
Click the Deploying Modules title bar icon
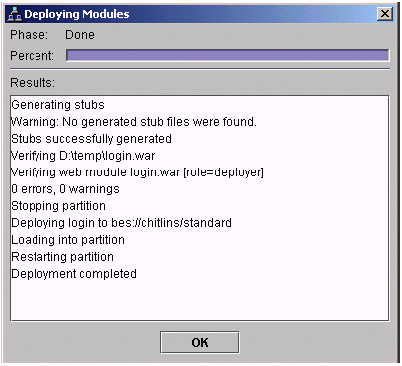[15, 14]
